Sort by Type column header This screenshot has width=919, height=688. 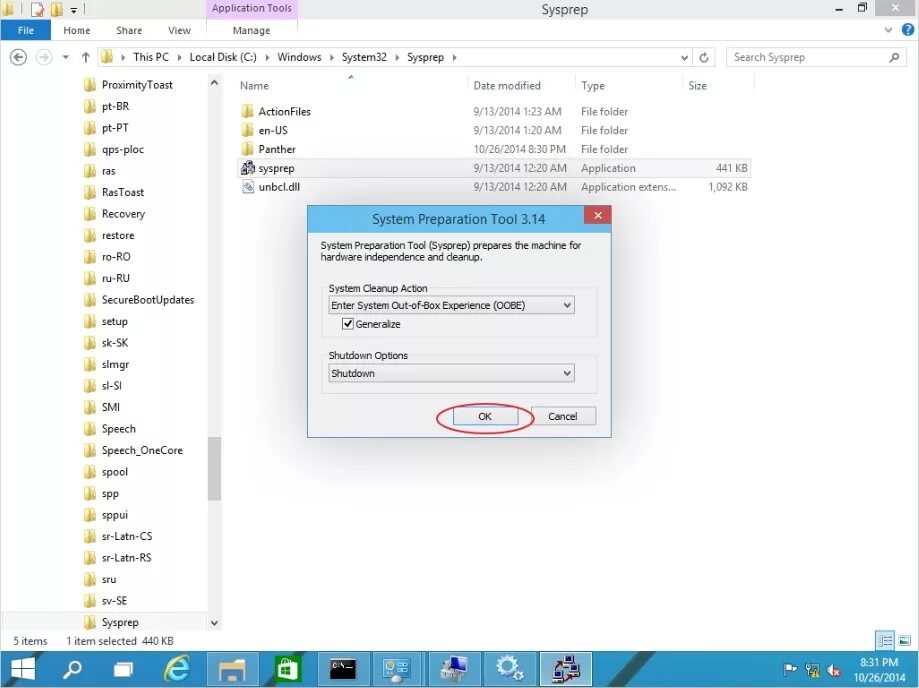[593, 86]
